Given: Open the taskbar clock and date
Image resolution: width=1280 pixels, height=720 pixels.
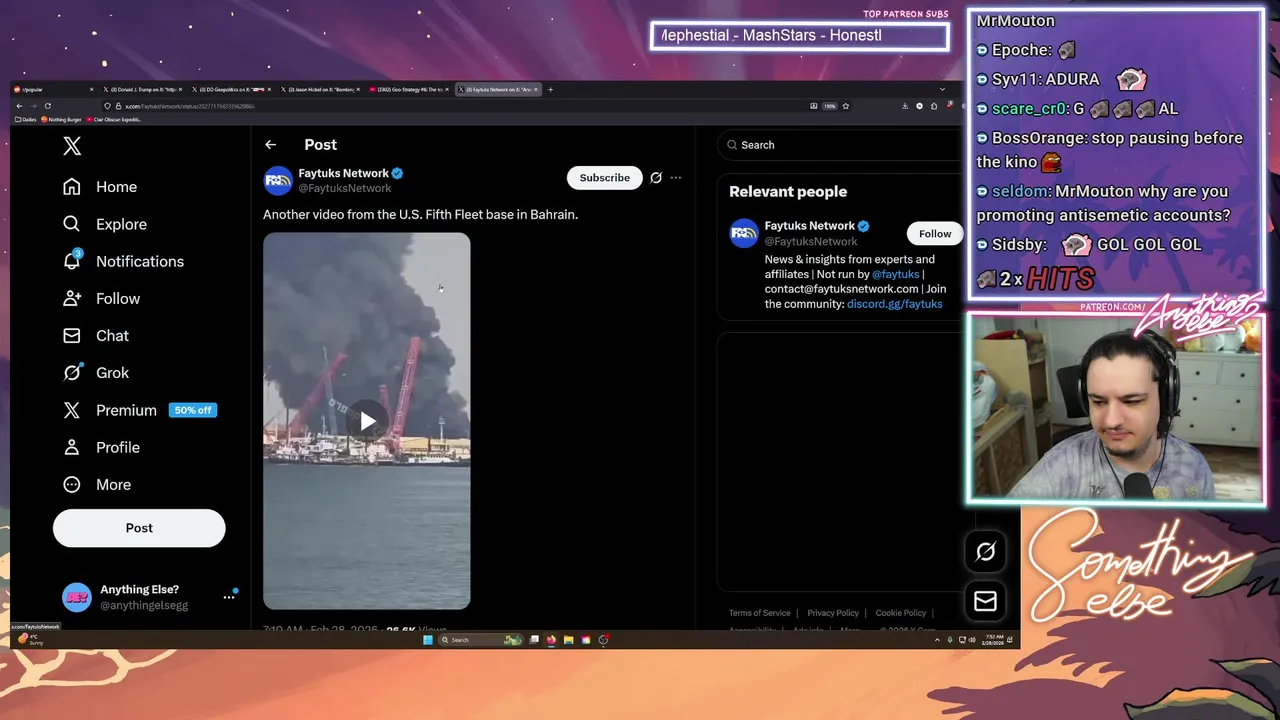Looking at the screenshot, I should [994, 640].
